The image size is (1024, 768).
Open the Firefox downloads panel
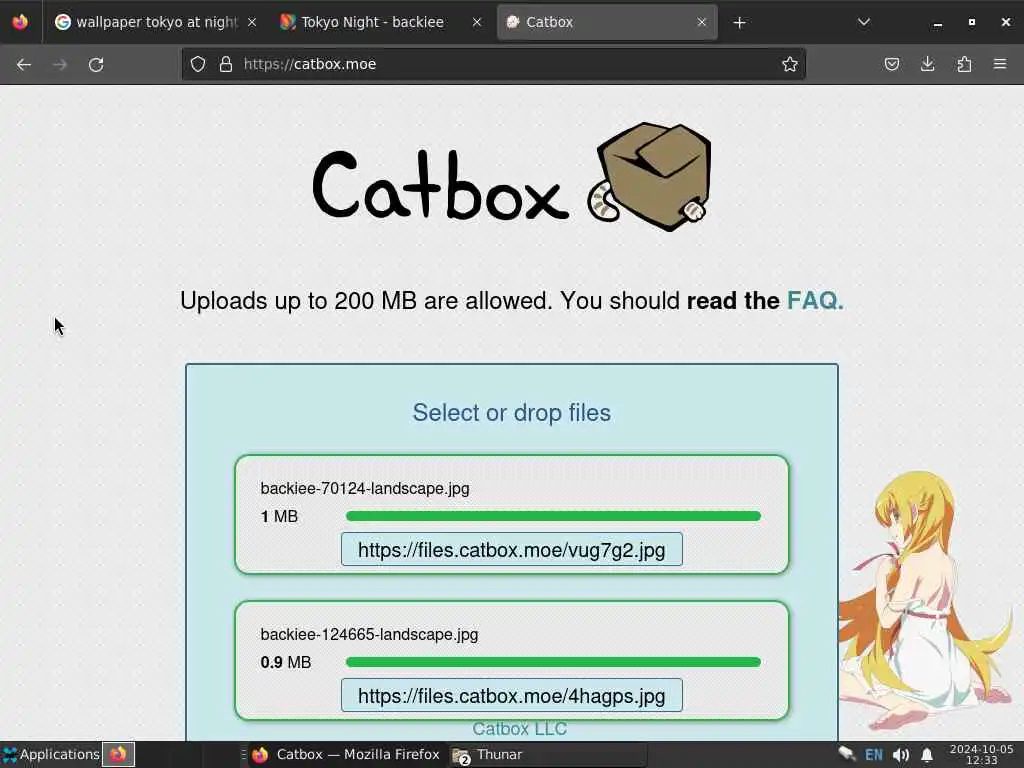click(927, 64)
